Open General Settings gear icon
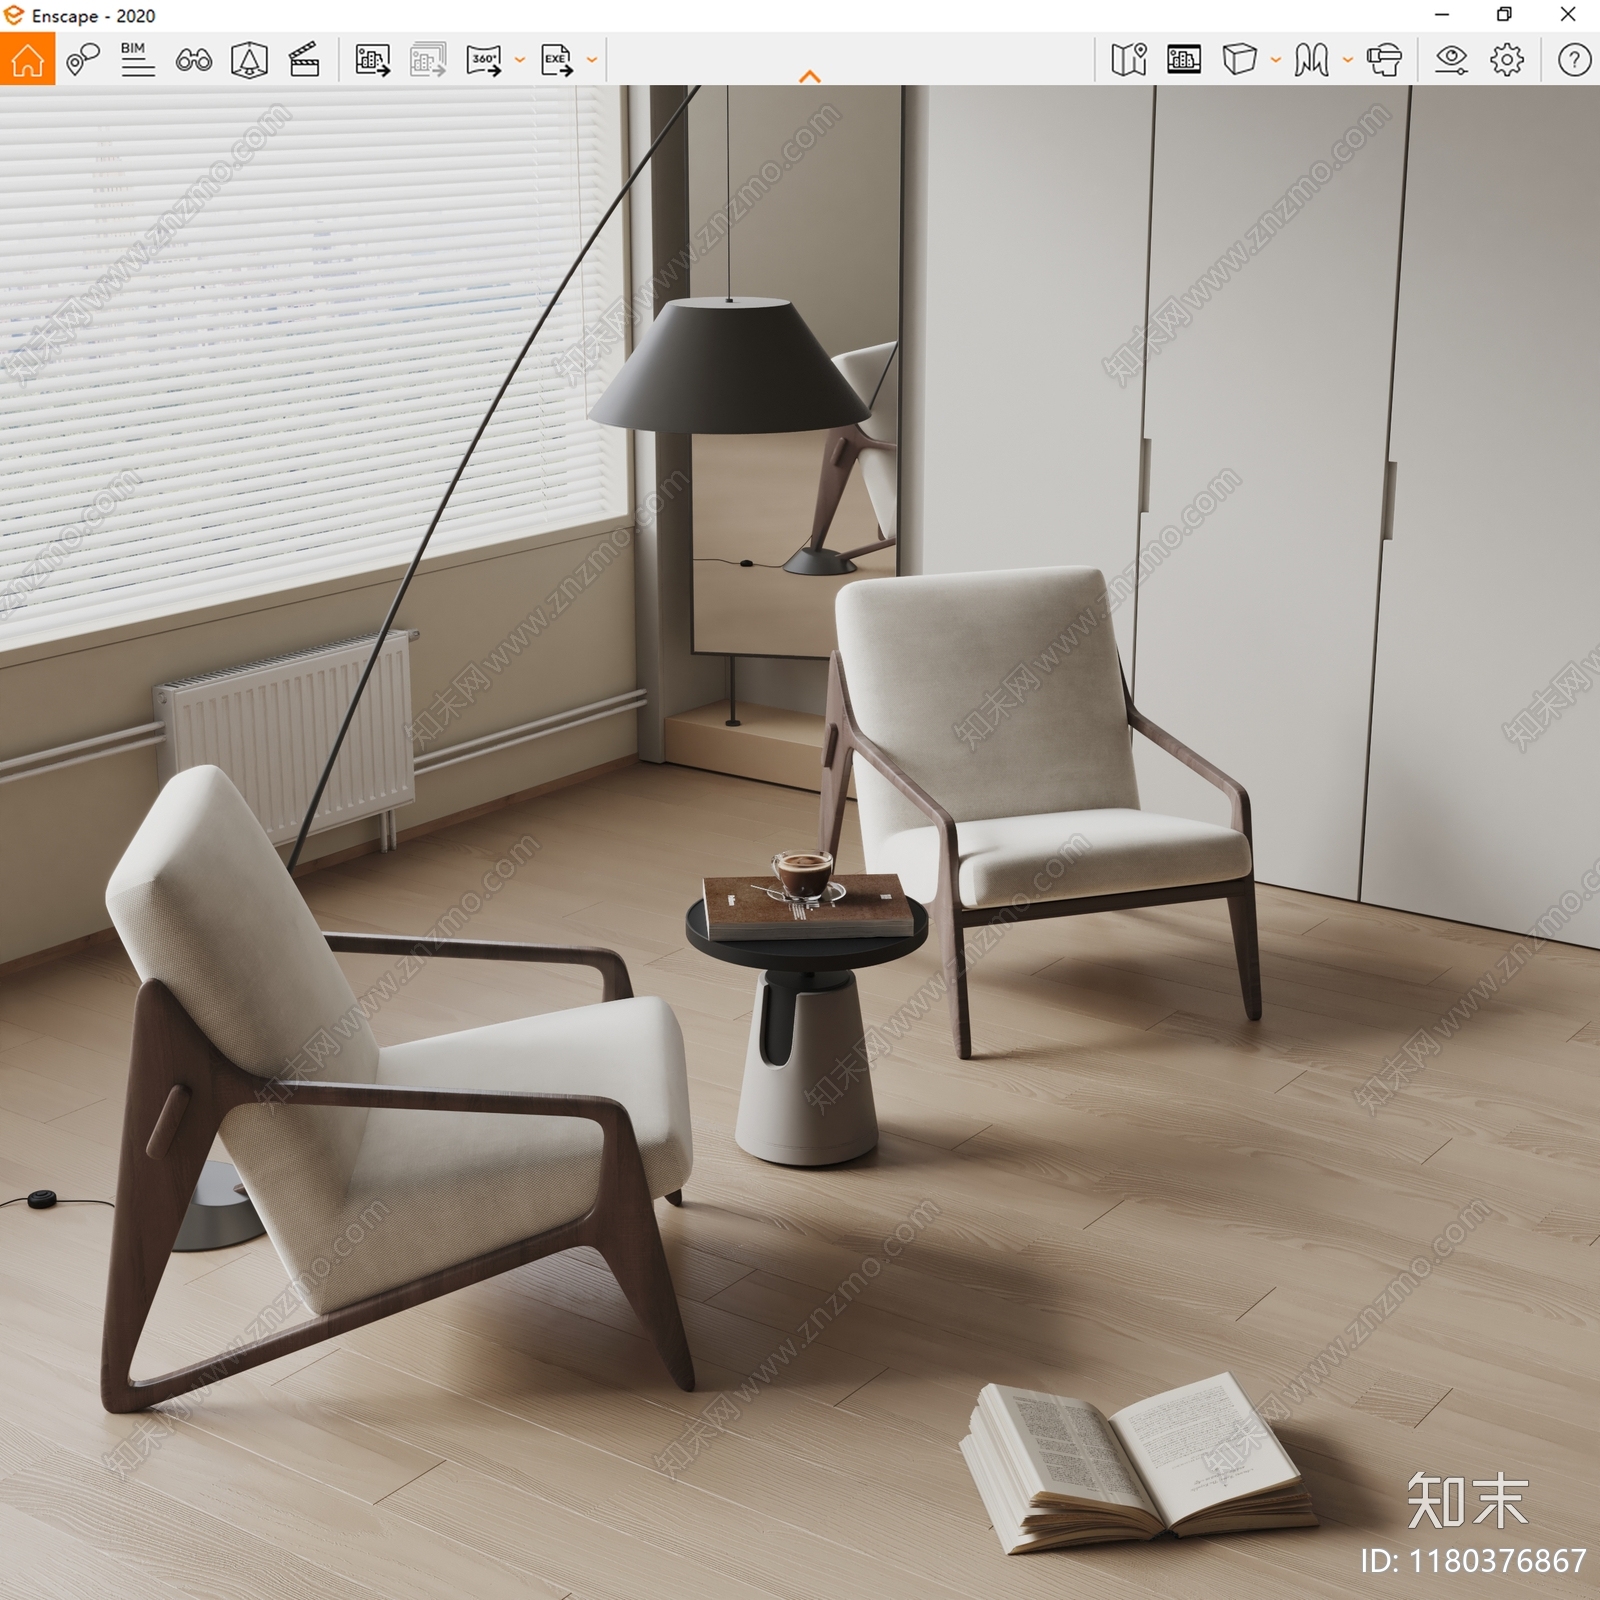Screen dimensions: 1600x1600 (x=1507, y=60)
